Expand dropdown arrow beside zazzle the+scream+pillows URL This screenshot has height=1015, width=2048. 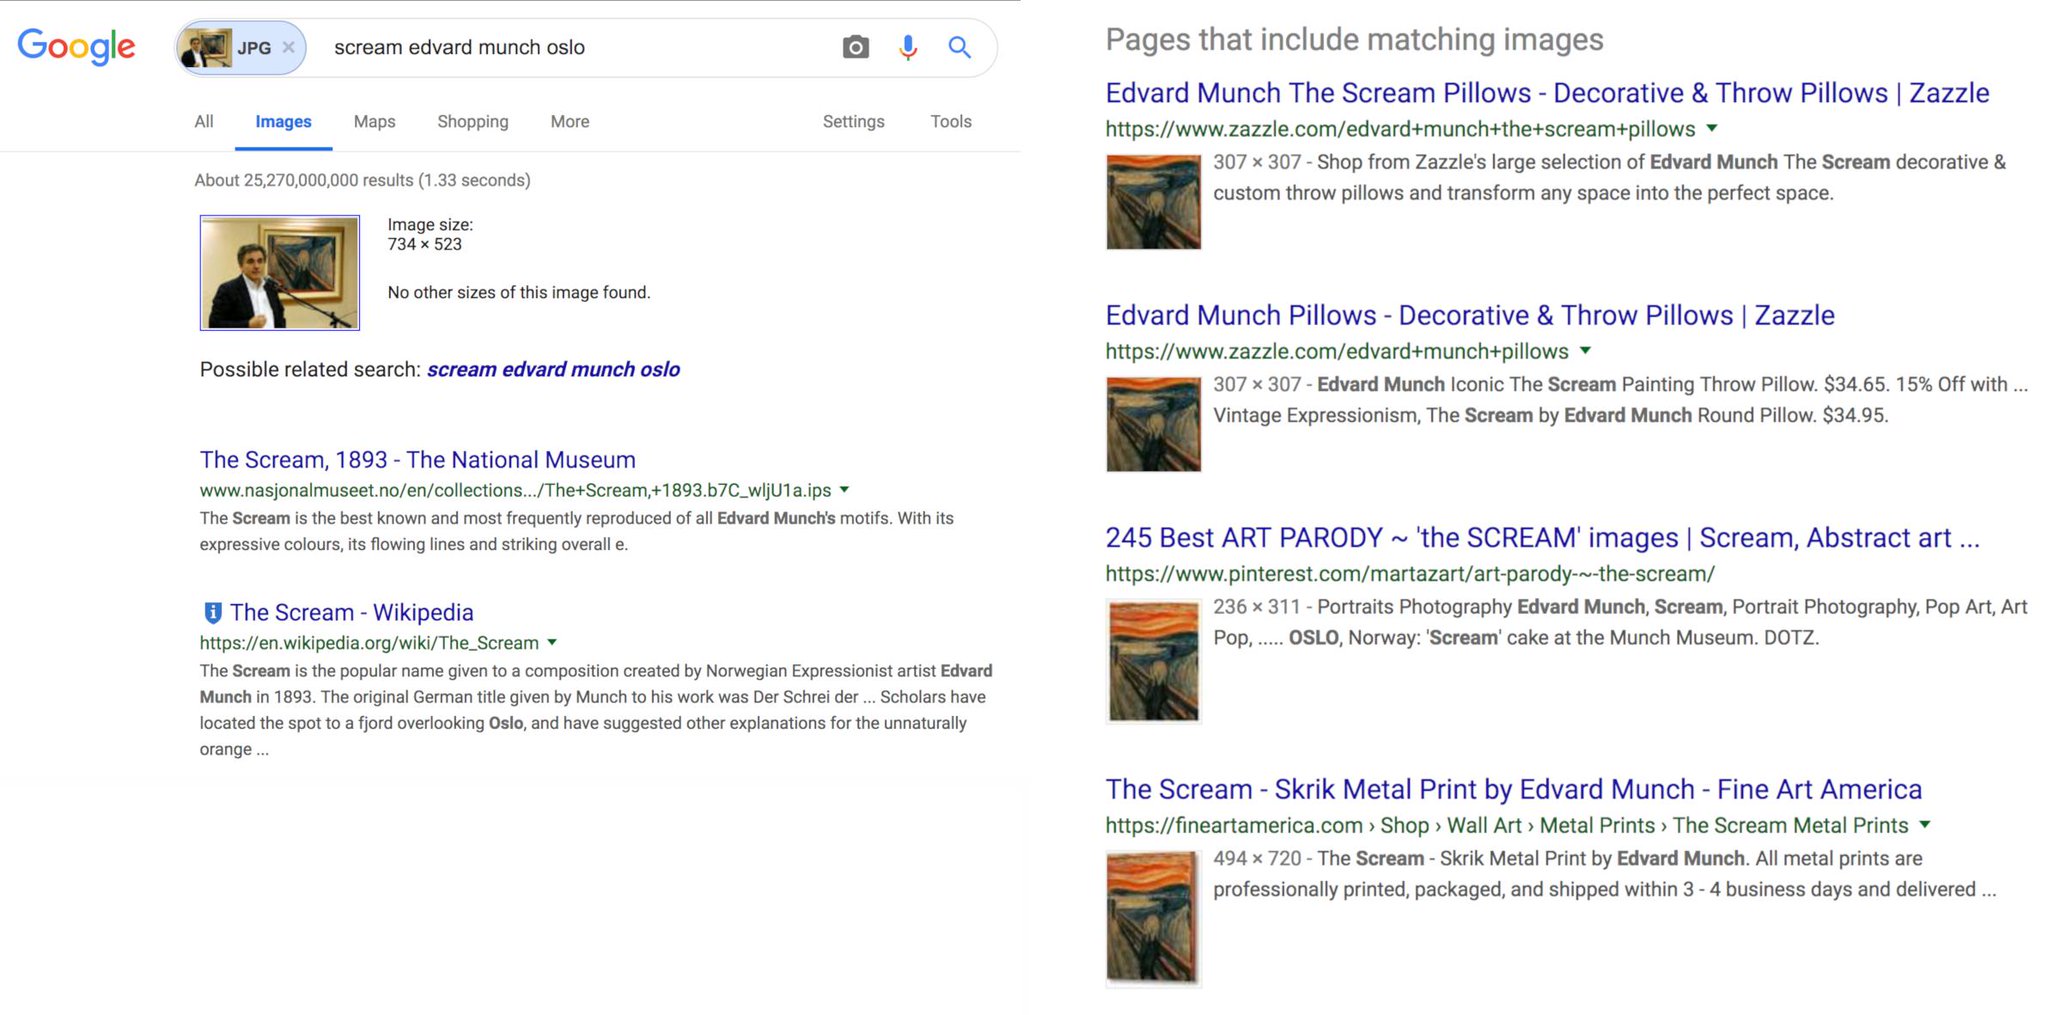1712,128
